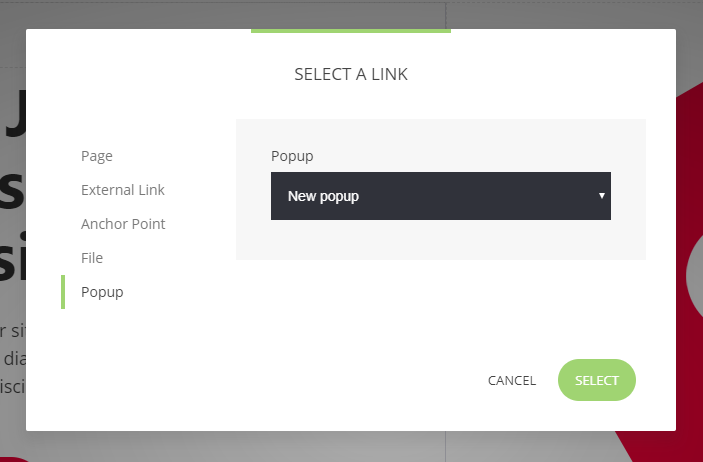Open the New popup dropdown
703x462 pixels.
coord(430,196)
